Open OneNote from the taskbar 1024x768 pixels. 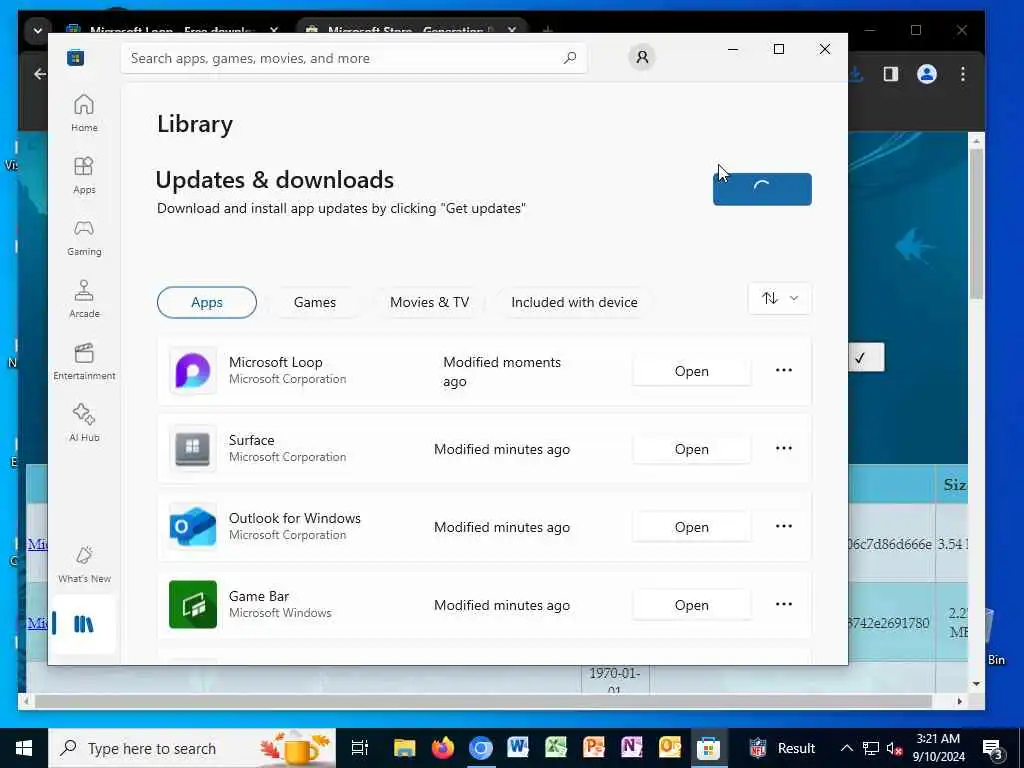click(632, 748)
